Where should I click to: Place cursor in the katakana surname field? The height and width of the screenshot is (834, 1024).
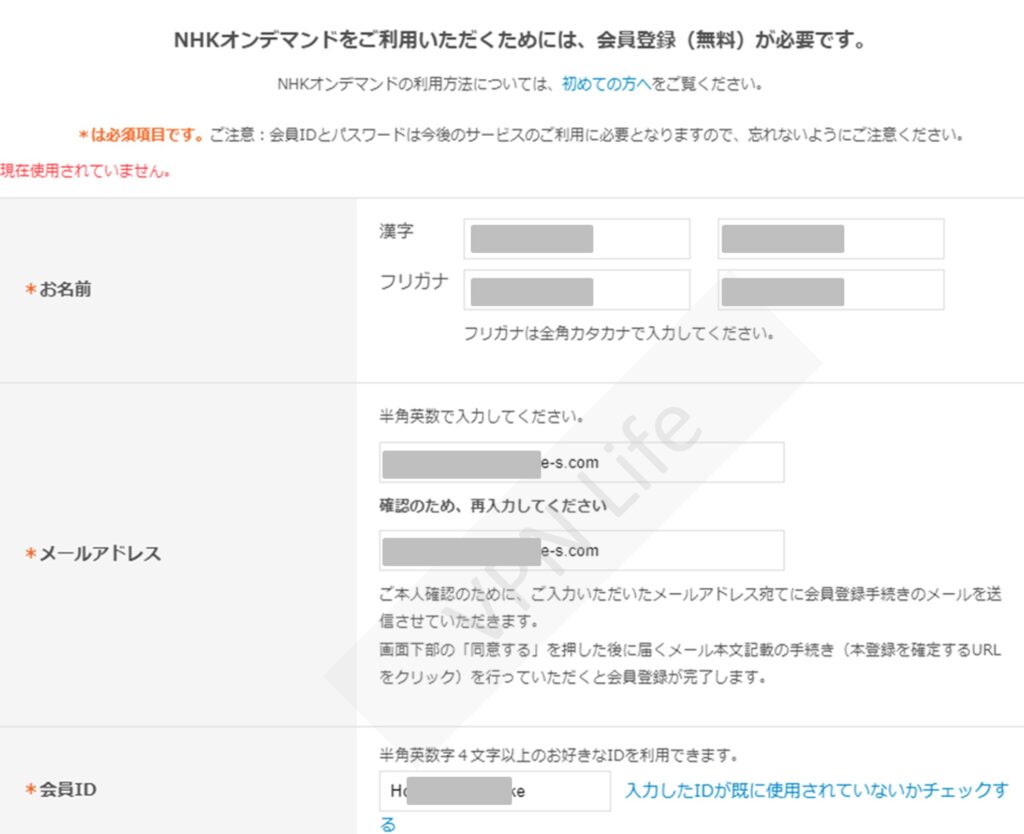576,289
